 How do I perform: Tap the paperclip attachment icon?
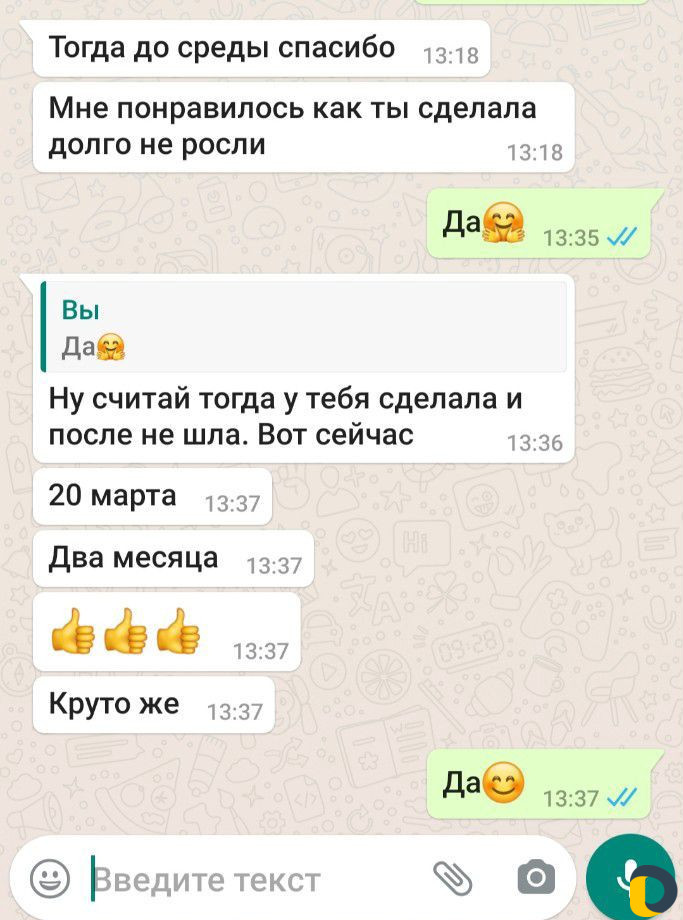(452, 878)
